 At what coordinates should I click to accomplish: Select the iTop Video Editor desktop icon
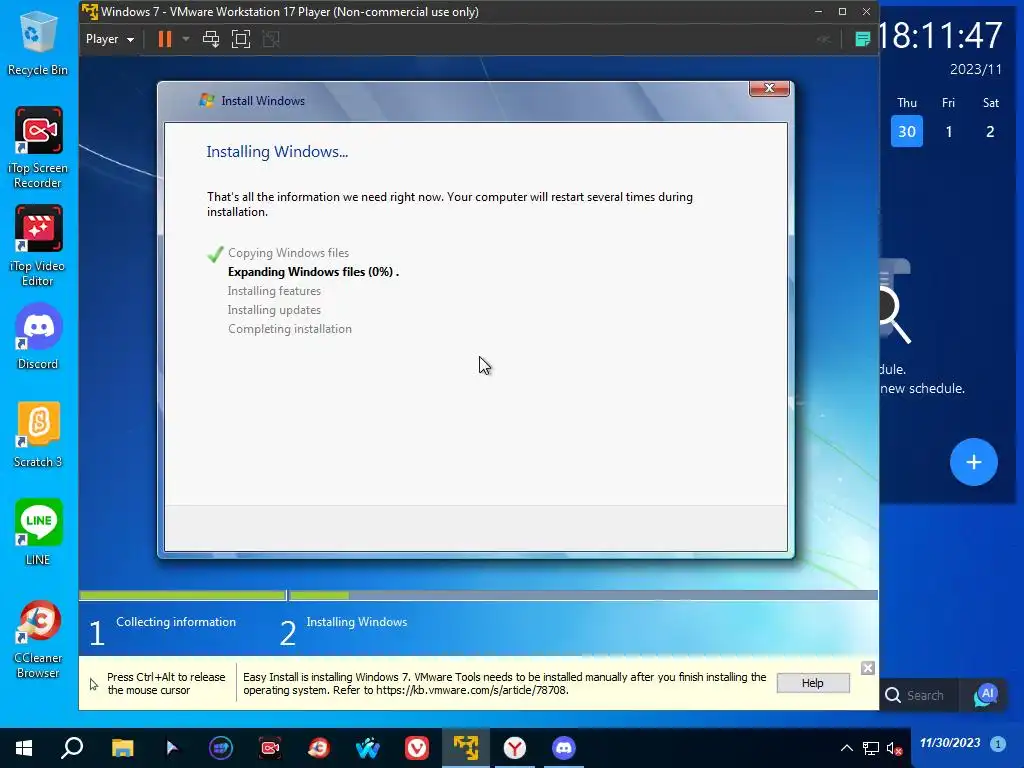[x=38, y=246]
